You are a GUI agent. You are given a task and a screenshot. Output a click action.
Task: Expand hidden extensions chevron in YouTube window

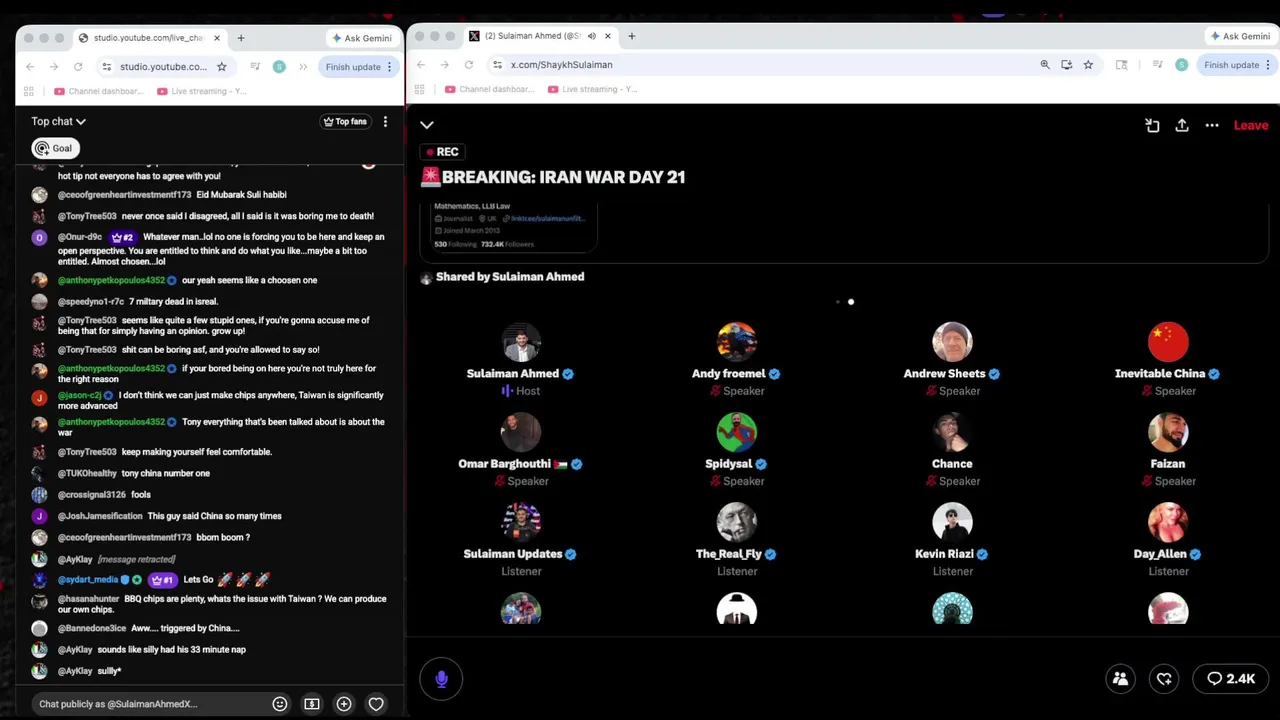click(x=303, y=67)
